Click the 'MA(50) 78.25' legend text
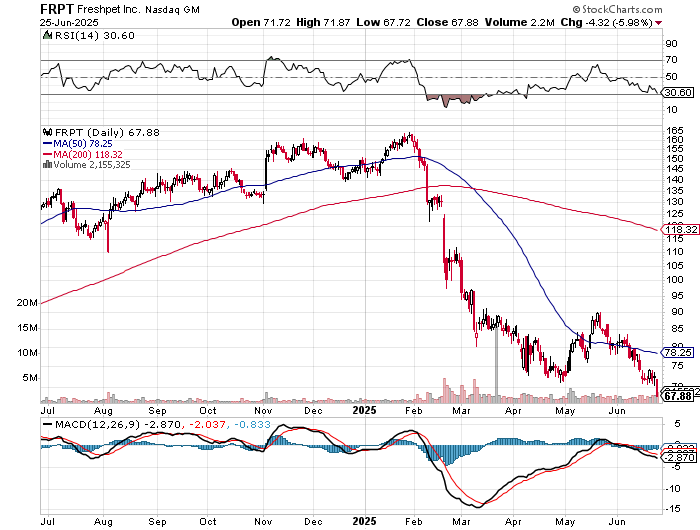The image size is (700, 530). pyautogui.click(x=83, y=144)
